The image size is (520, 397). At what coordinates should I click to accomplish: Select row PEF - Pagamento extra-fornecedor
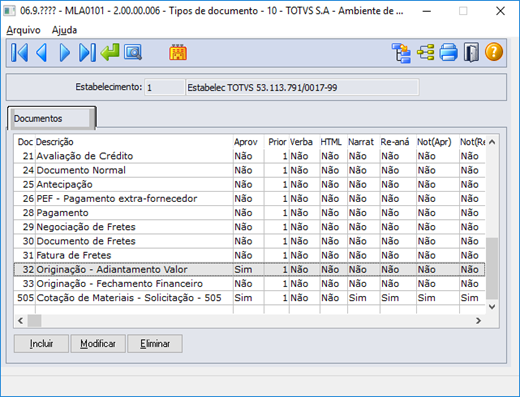pyautogui.click(x=249, y=199)
